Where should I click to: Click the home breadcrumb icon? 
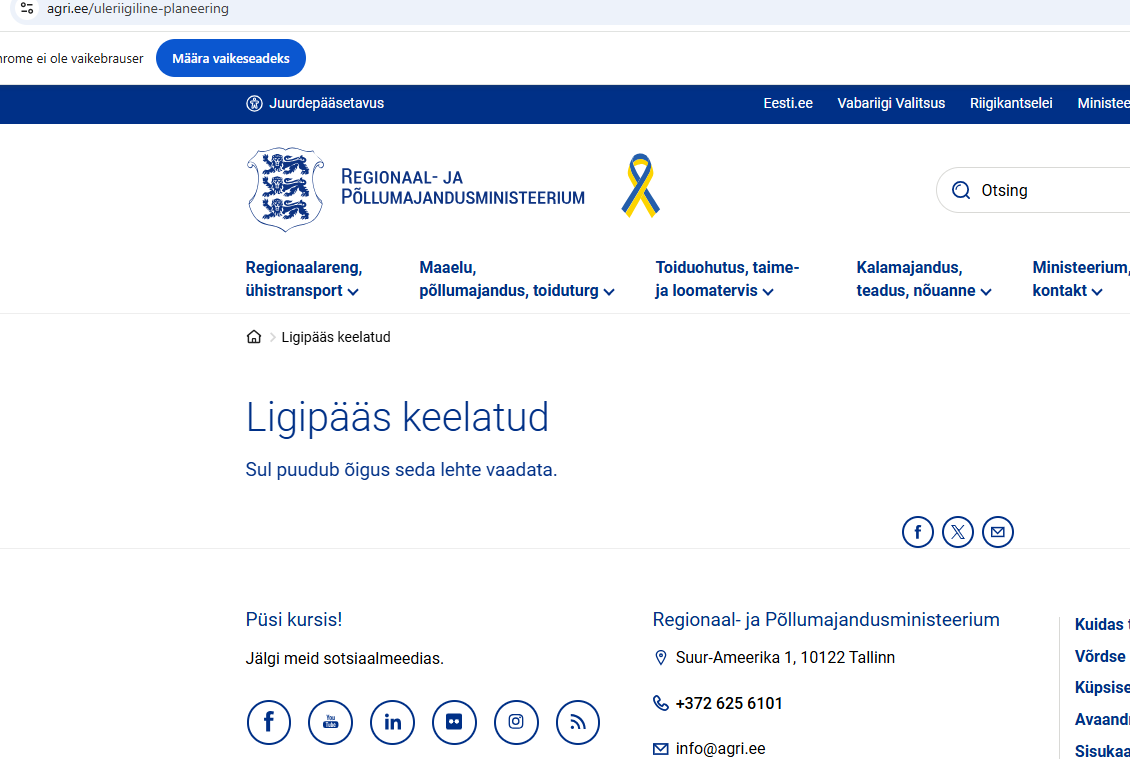point(254,337)
